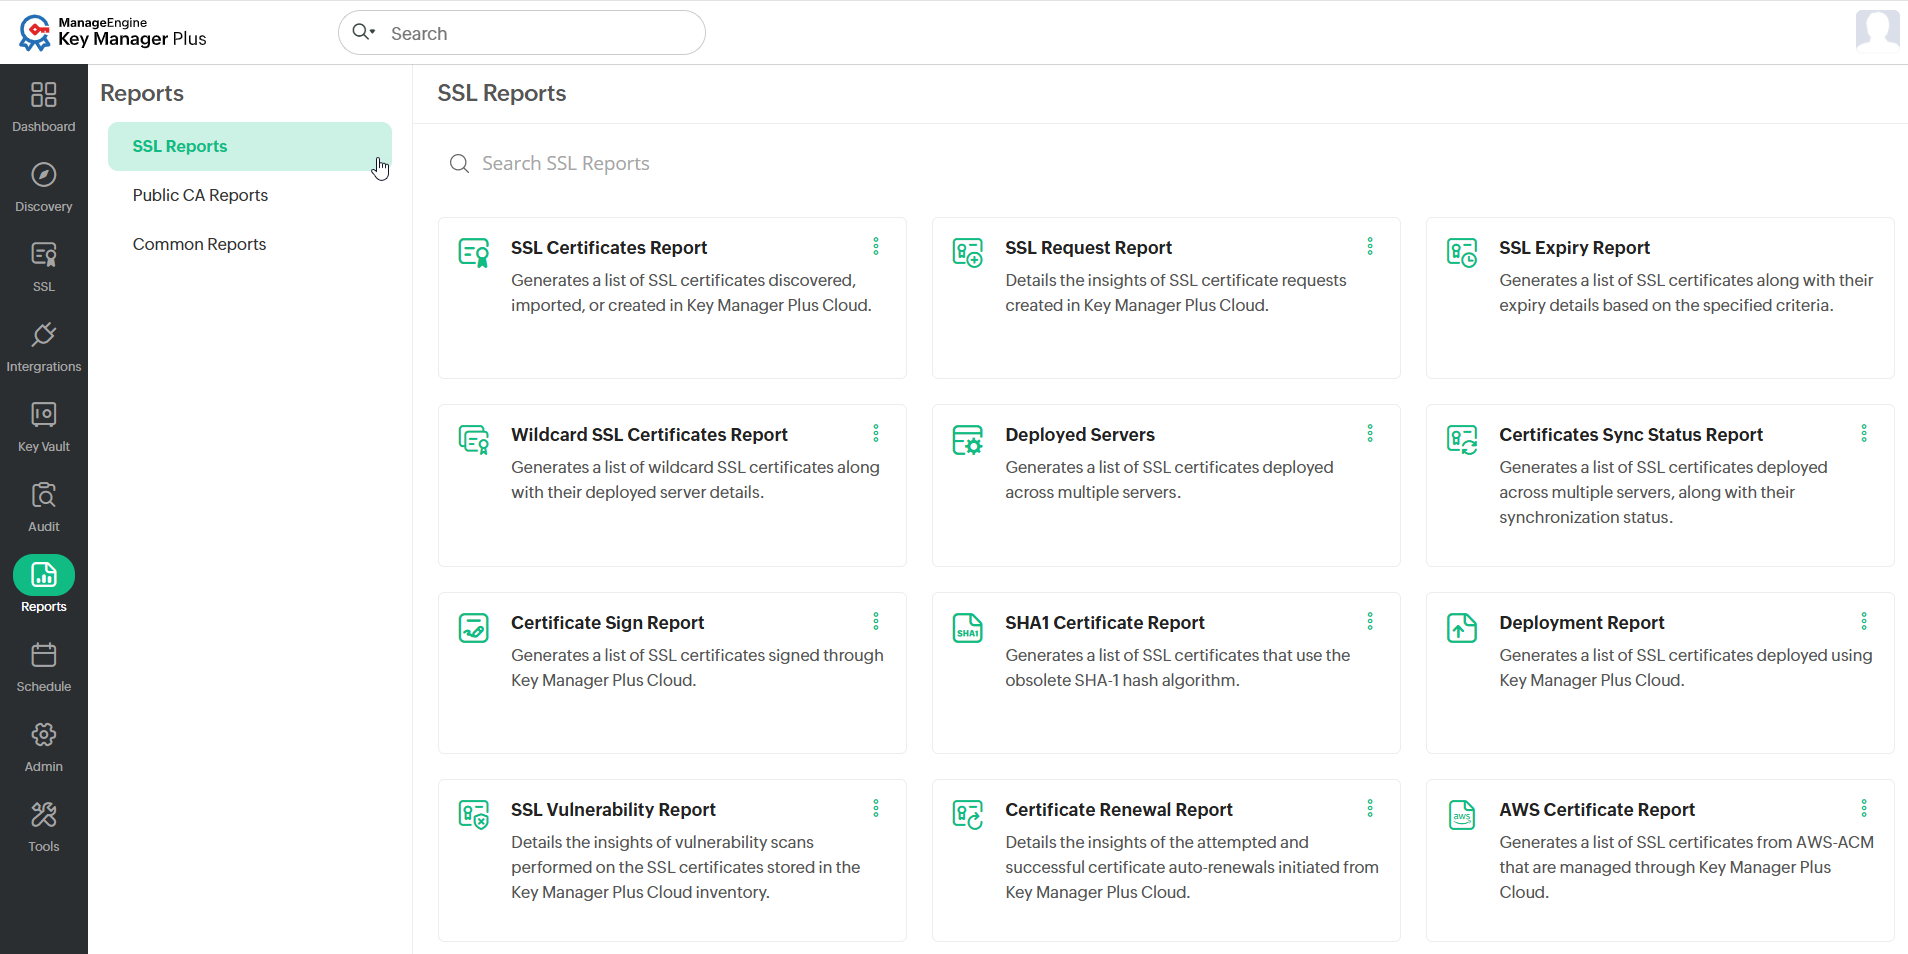Open options menu for Certificates Sync Status Report

coord(1864,433)
